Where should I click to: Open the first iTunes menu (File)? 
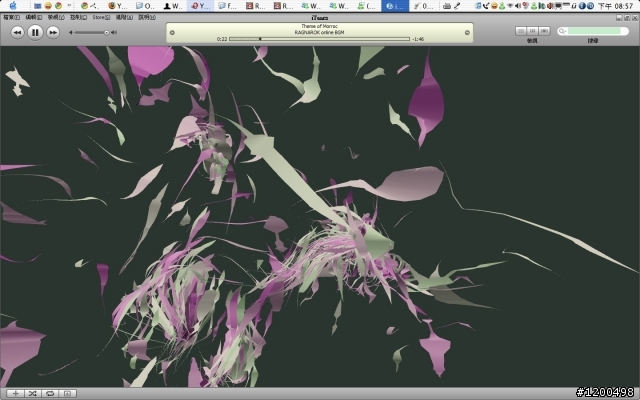click(x=11, y=18)
